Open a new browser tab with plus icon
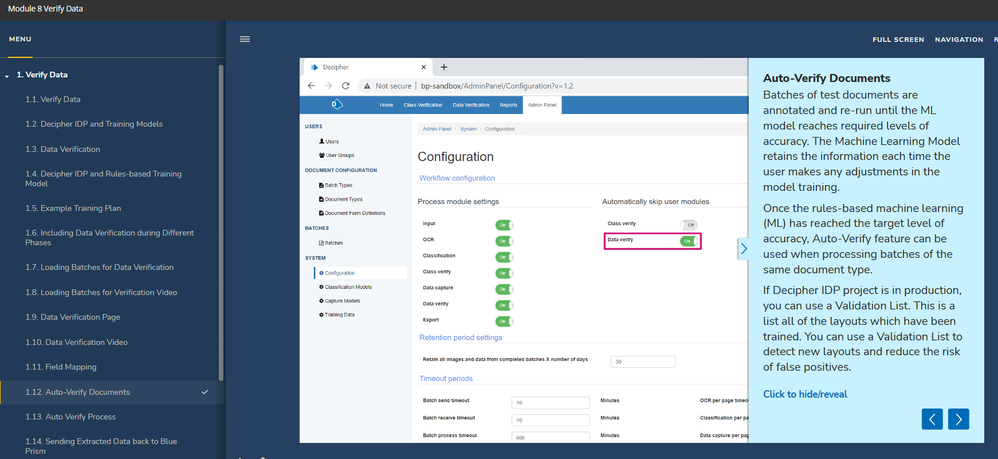This screenshot has height=459, width=998. pyautogui.click(x=444, y=67)
